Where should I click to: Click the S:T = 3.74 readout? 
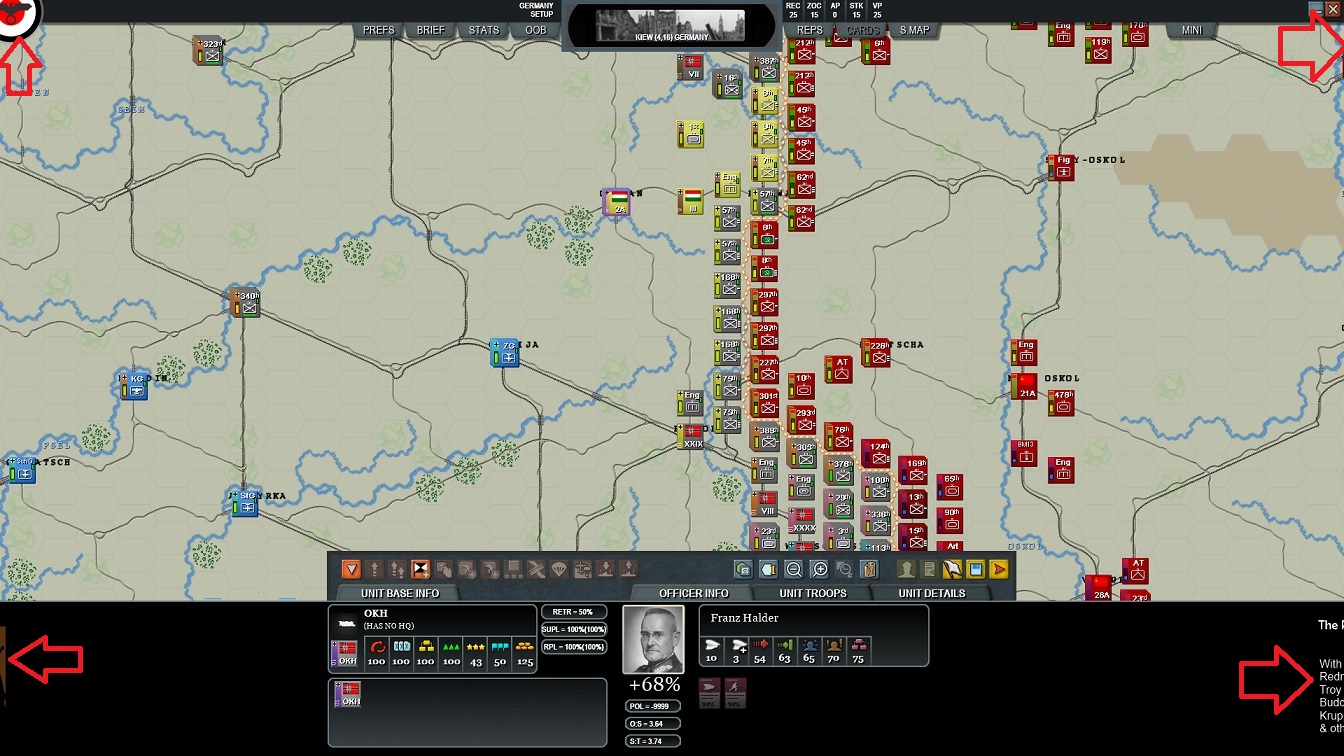654,741
